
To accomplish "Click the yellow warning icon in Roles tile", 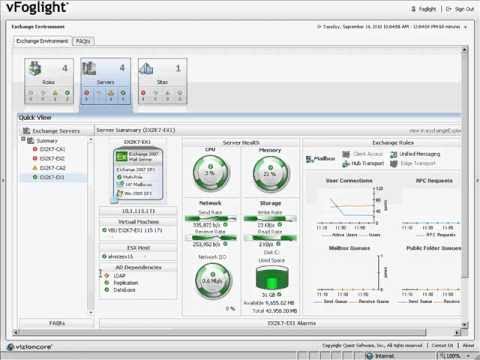I will [55, 93].
